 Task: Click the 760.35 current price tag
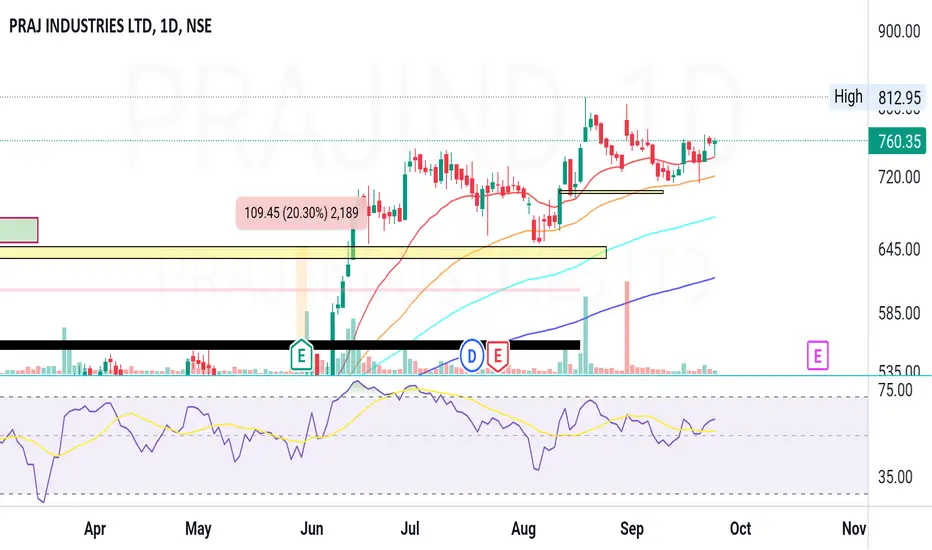click(899, 141)
